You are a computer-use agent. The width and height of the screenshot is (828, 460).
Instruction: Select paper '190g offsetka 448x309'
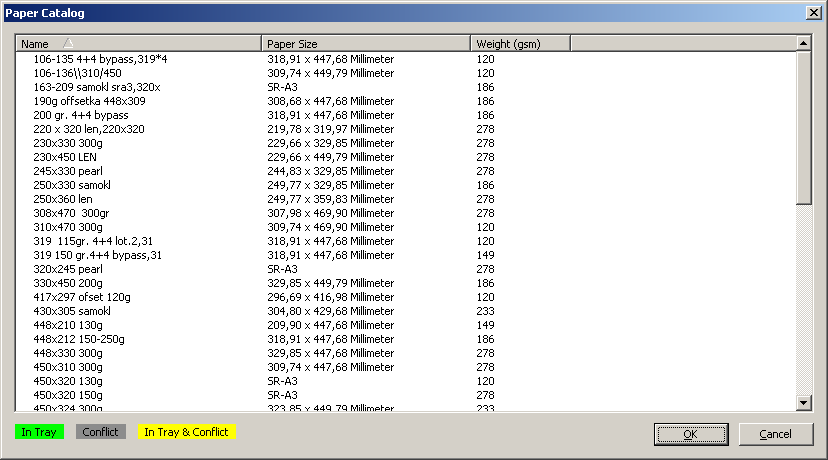point(89,101)
